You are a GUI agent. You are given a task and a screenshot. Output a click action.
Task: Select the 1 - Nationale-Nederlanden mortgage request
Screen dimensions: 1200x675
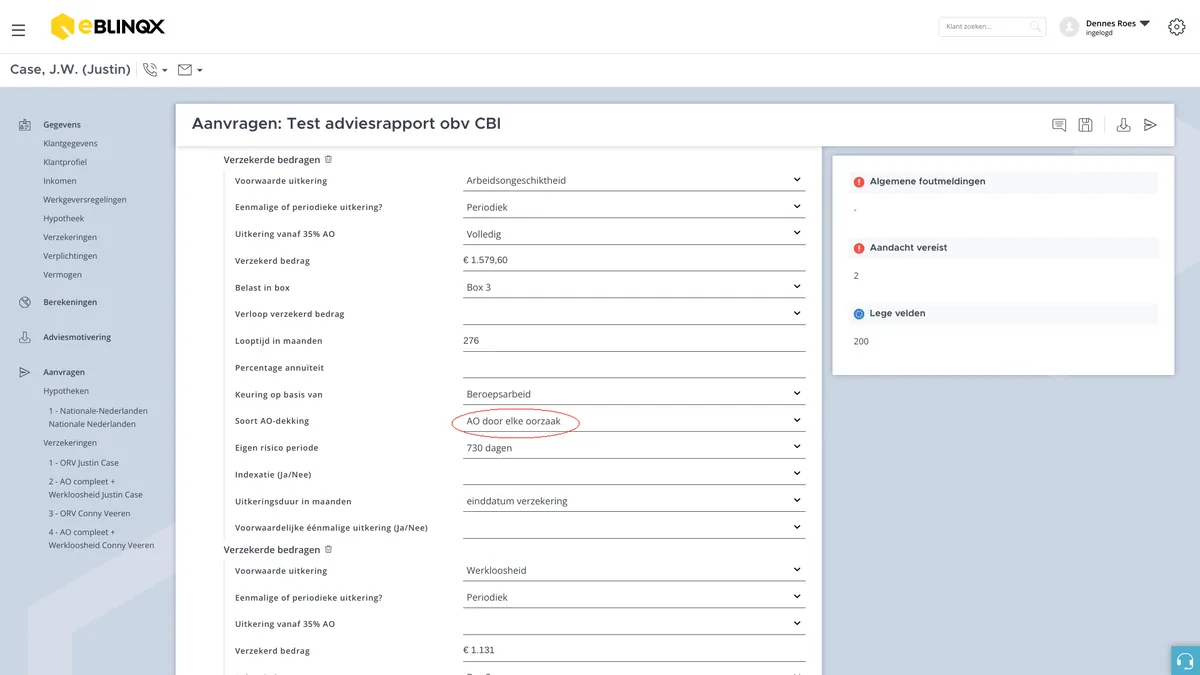[x=98, y=418]
